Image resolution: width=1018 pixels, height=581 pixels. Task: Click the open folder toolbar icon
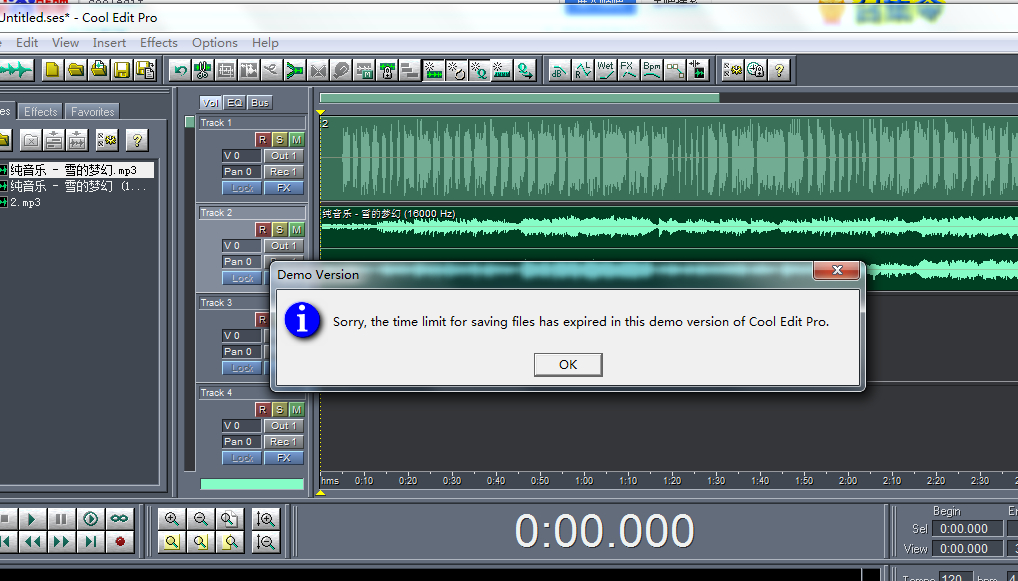[x=76, y=69]
